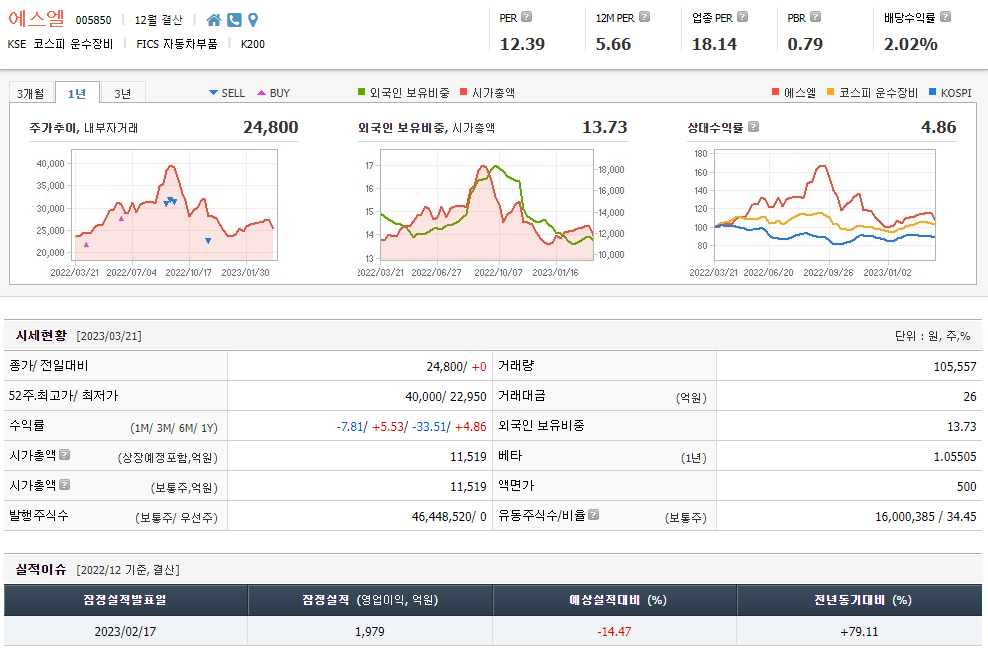
Task: Click stock code 005850
Action: pyautogui.click(x=93, y=20)
